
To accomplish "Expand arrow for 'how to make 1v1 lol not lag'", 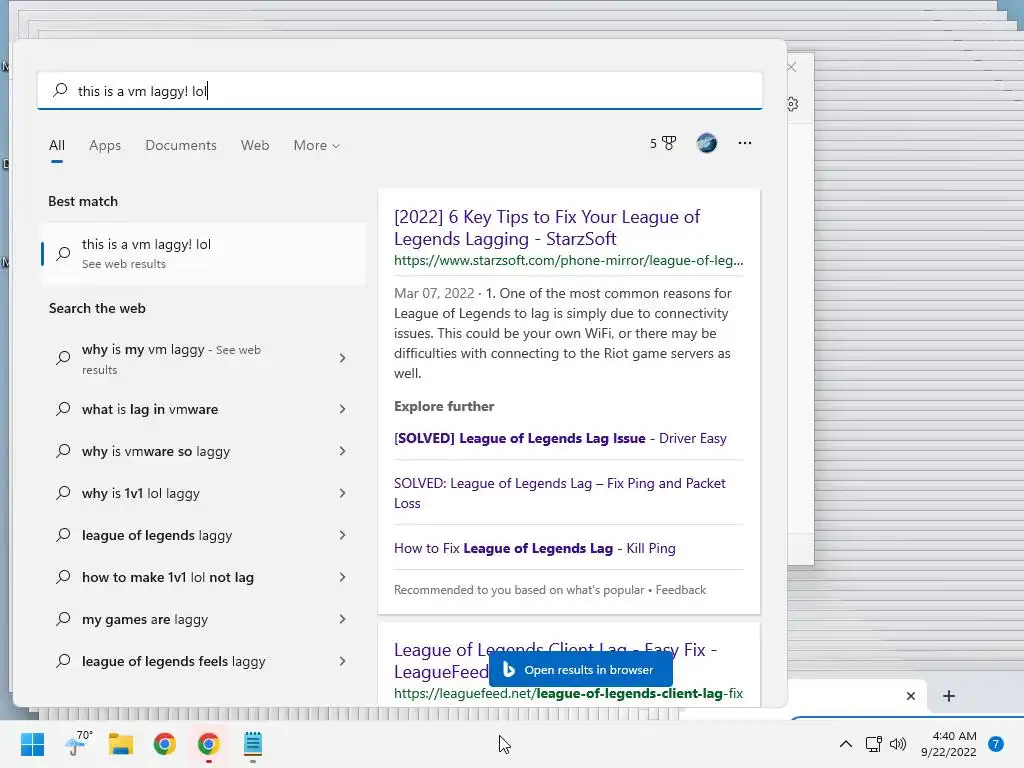I will [342, 577].
